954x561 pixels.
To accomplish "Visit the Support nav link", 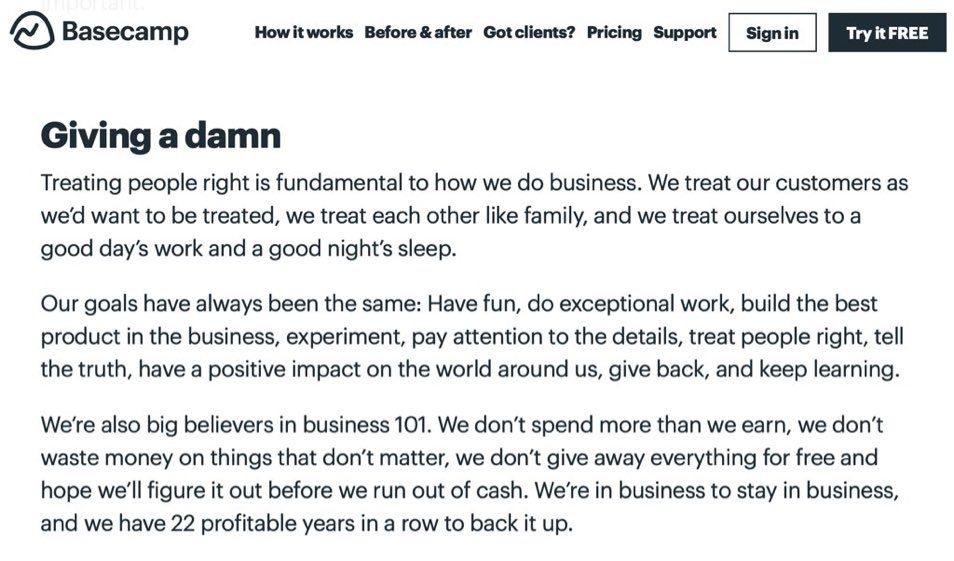I will 685,32.
